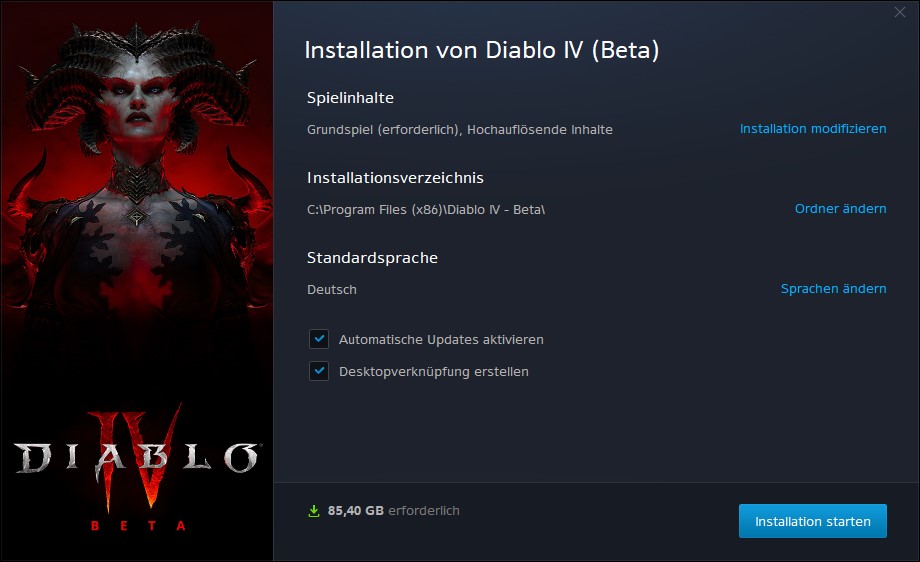Click the Automatische Updates aktivieren label
Screen dimensions: 920x562
(x=441, y=340)
